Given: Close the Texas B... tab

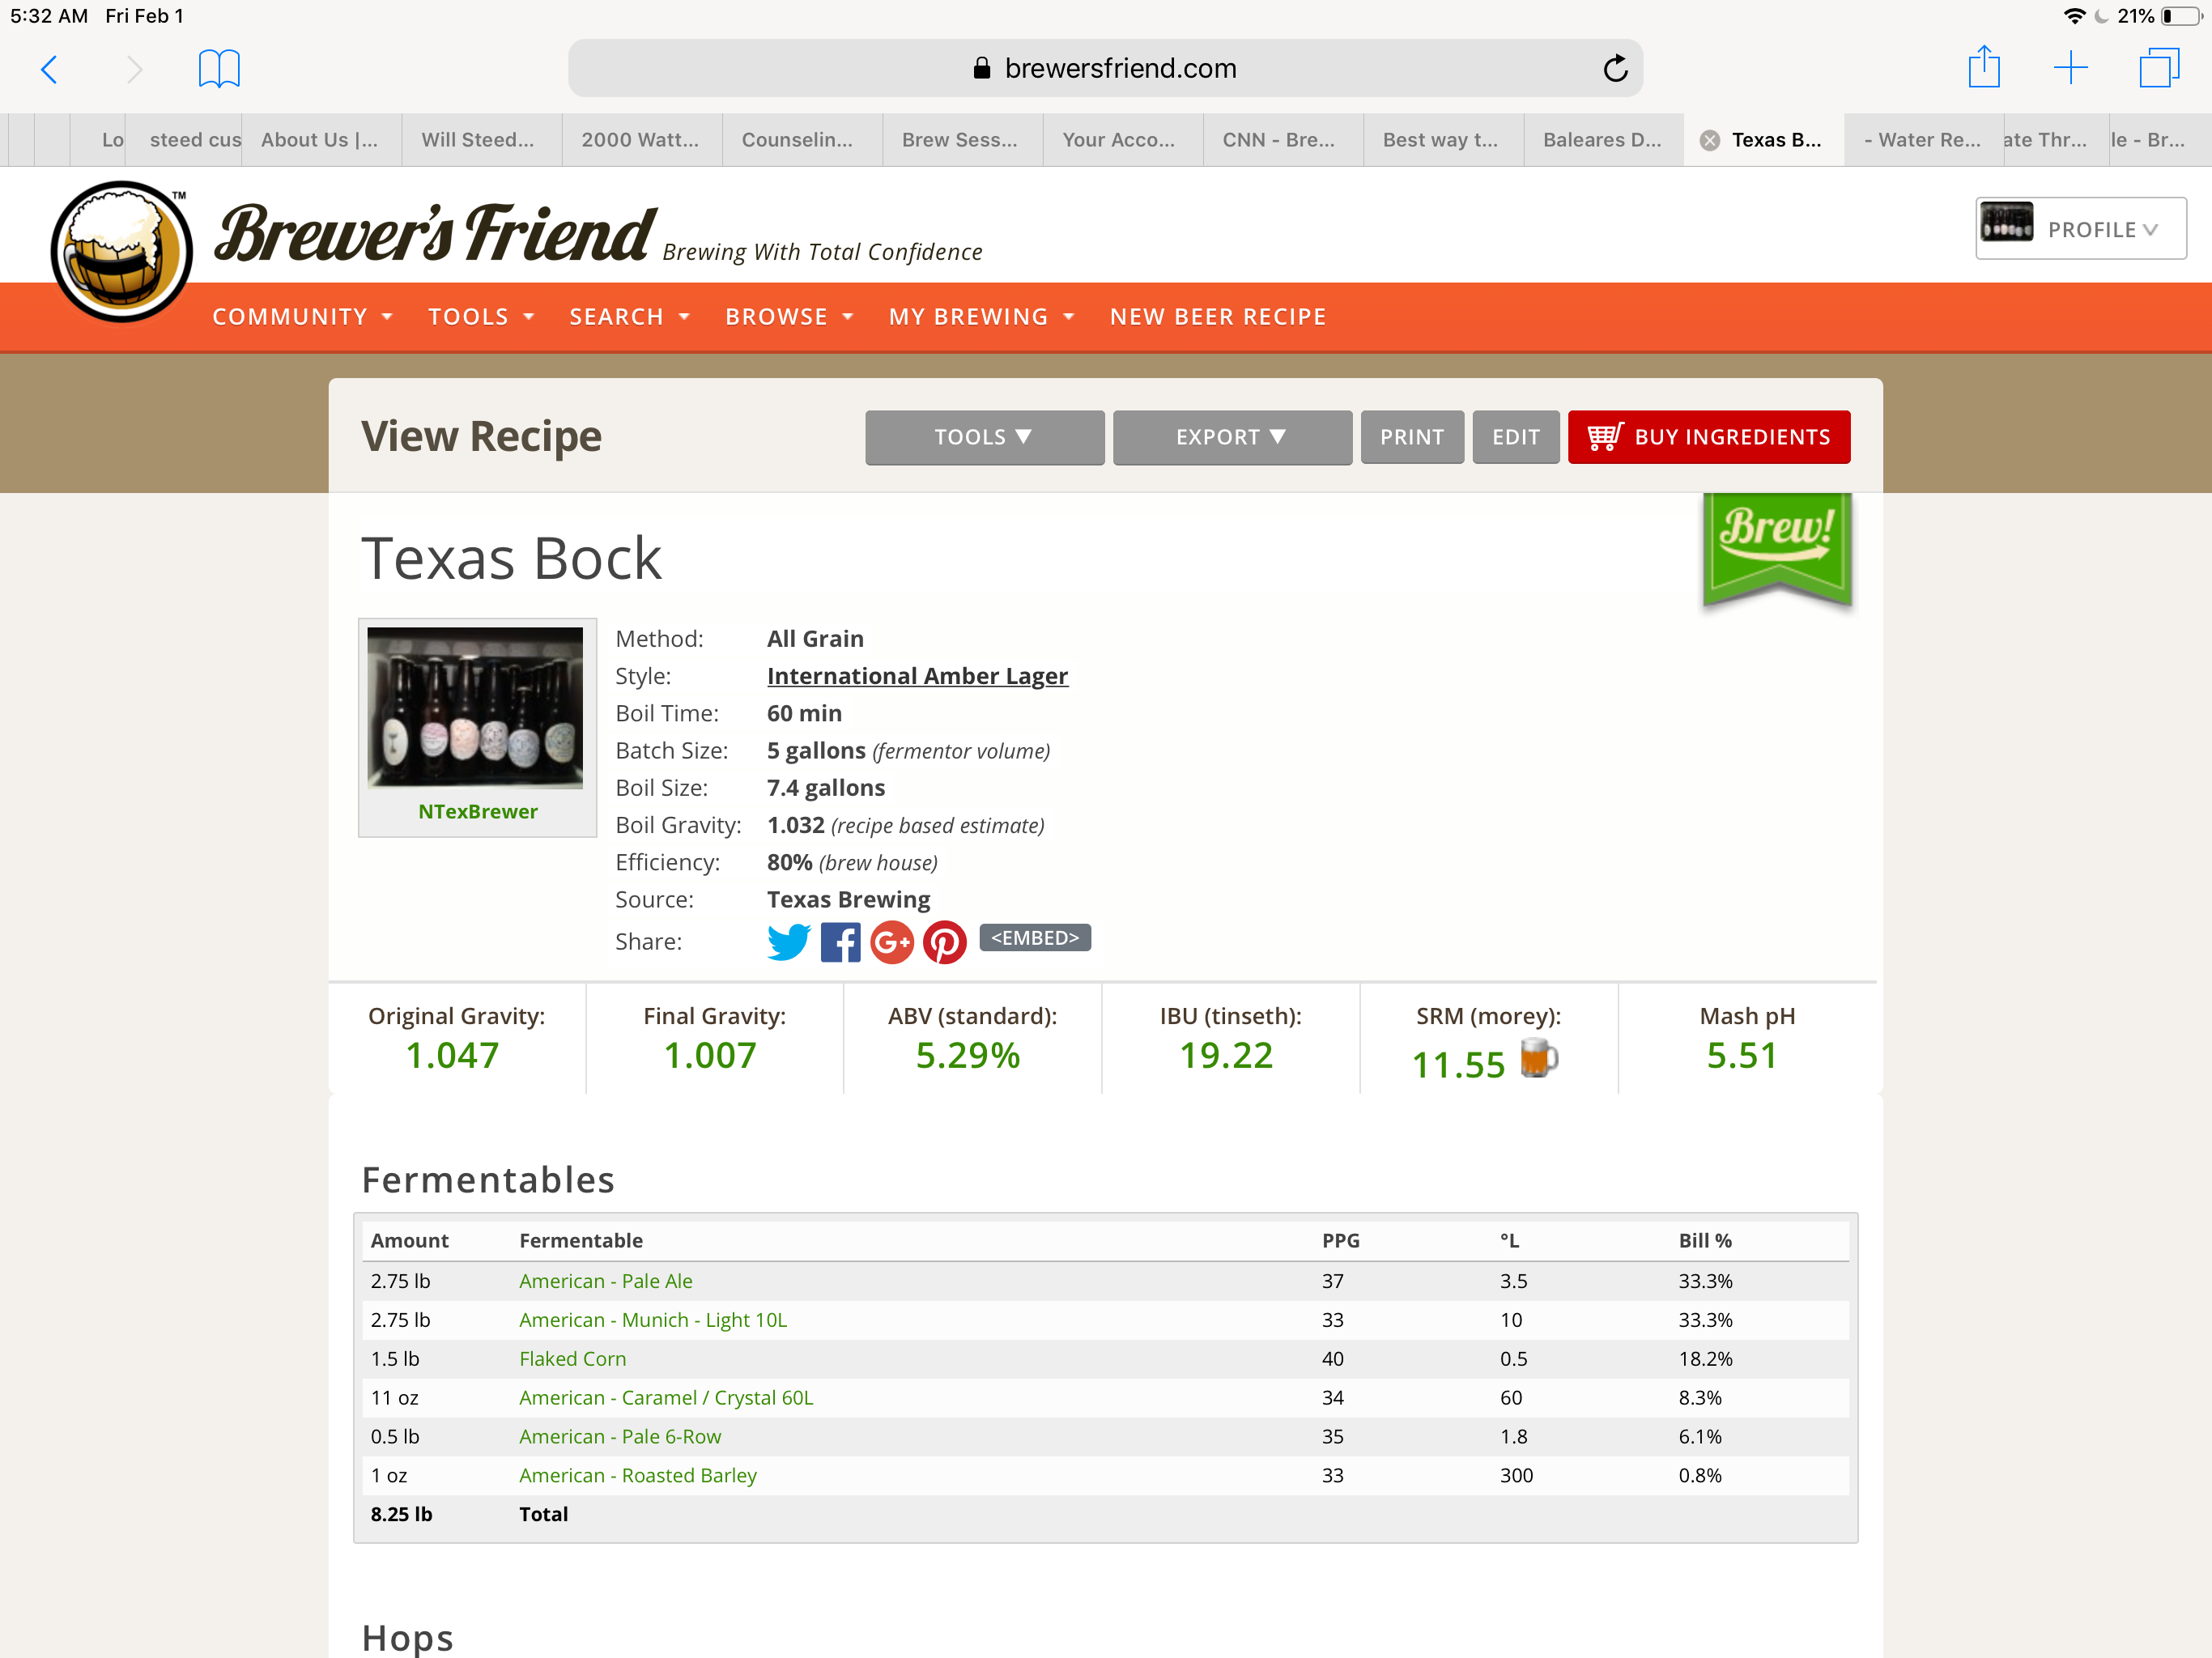Looking at the screenshot, I should point(1710,140).
